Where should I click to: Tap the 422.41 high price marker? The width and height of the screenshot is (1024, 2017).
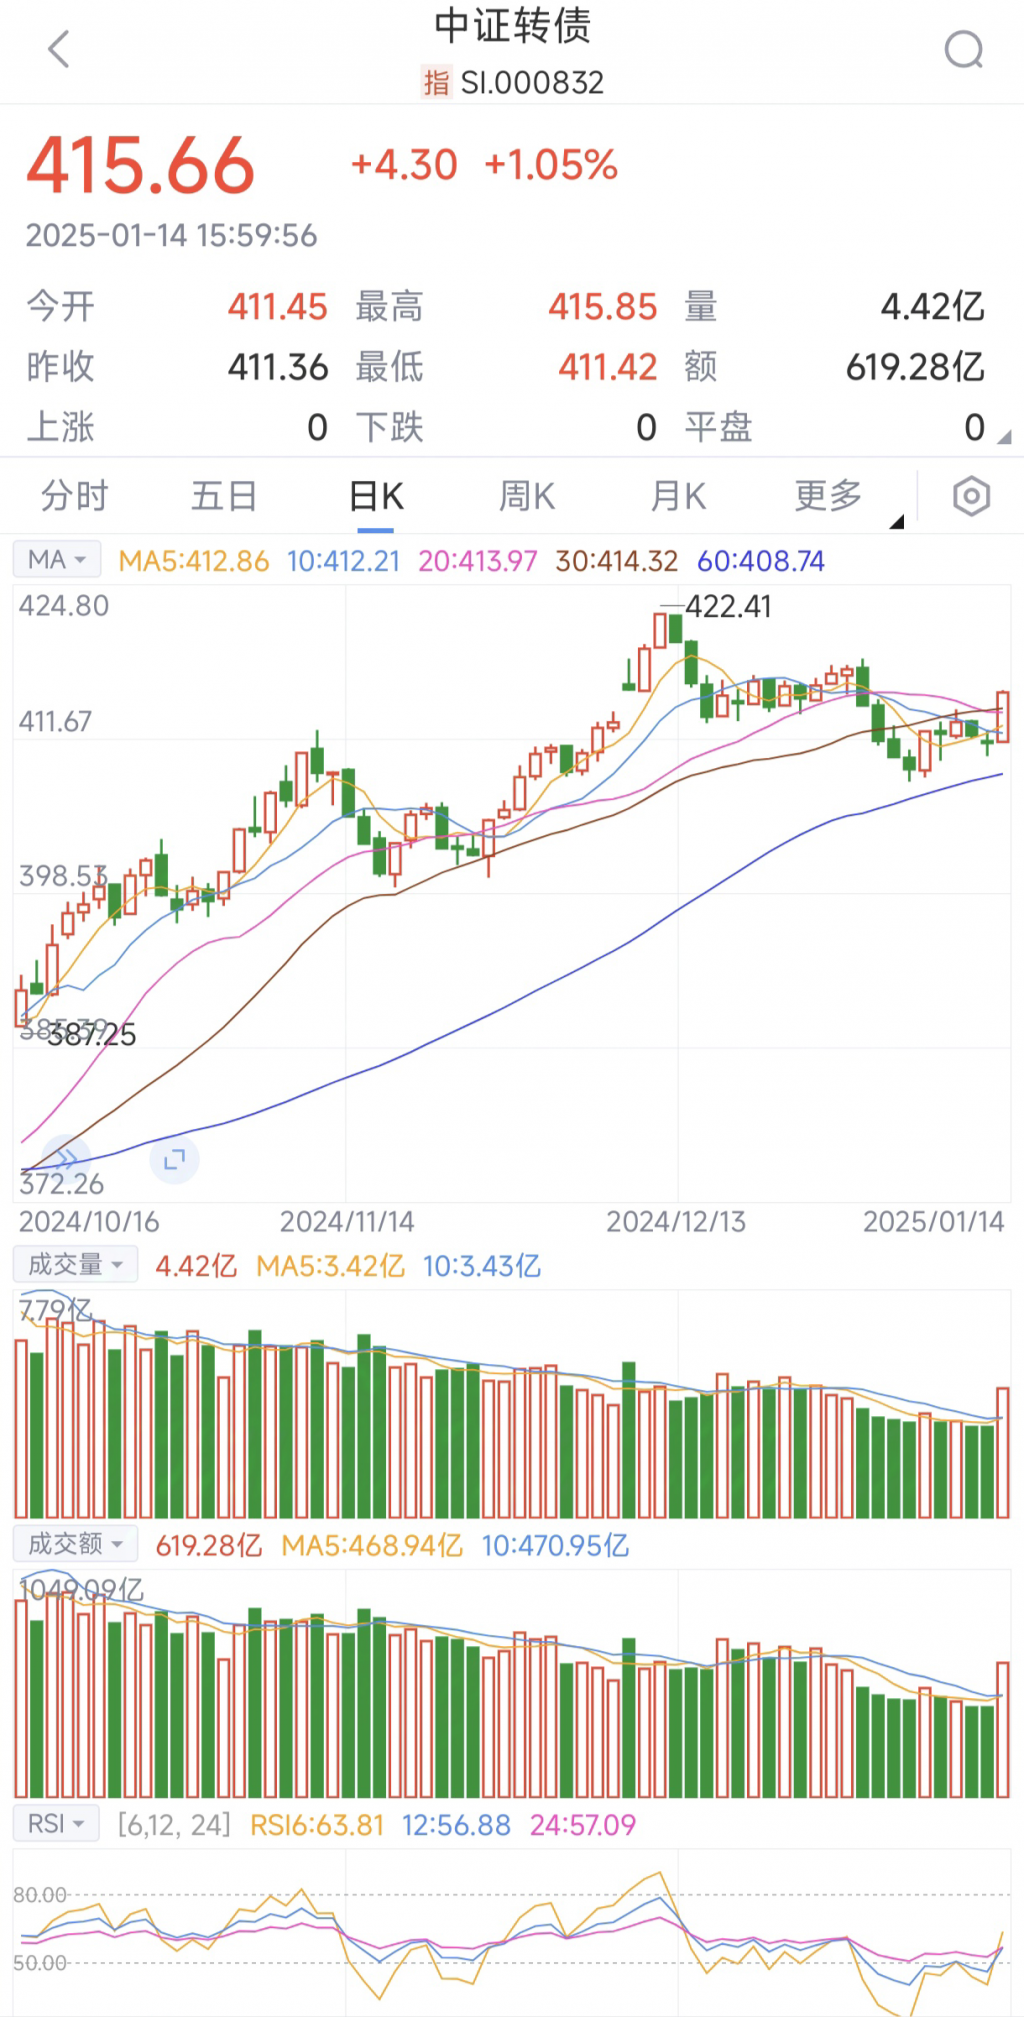click(727, 607)
